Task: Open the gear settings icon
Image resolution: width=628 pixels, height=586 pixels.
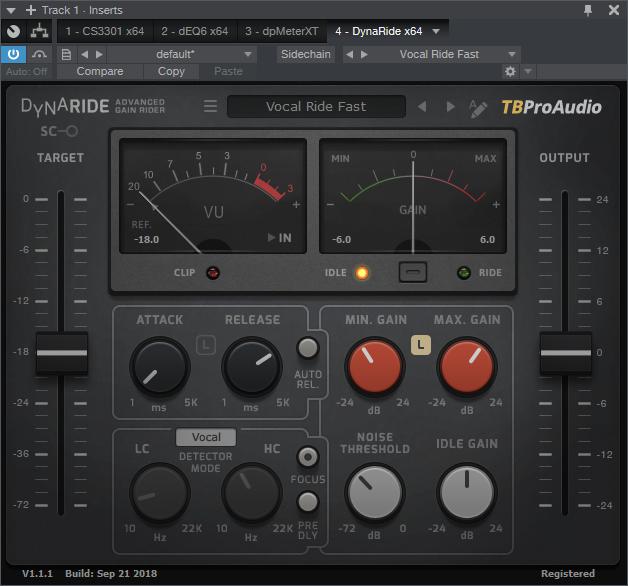Action: [x=510, y=72]
